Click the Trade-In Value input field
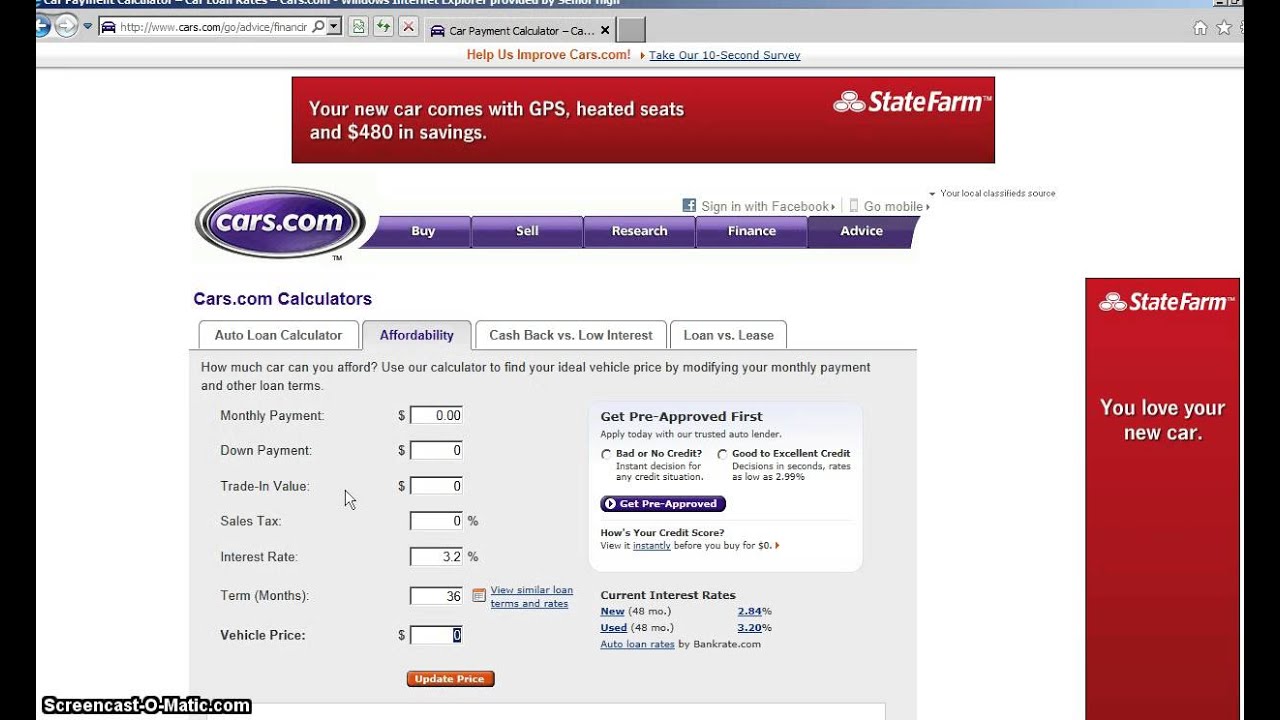Image resolution: width=1280 pixels, height=720 pixels. 436,486
